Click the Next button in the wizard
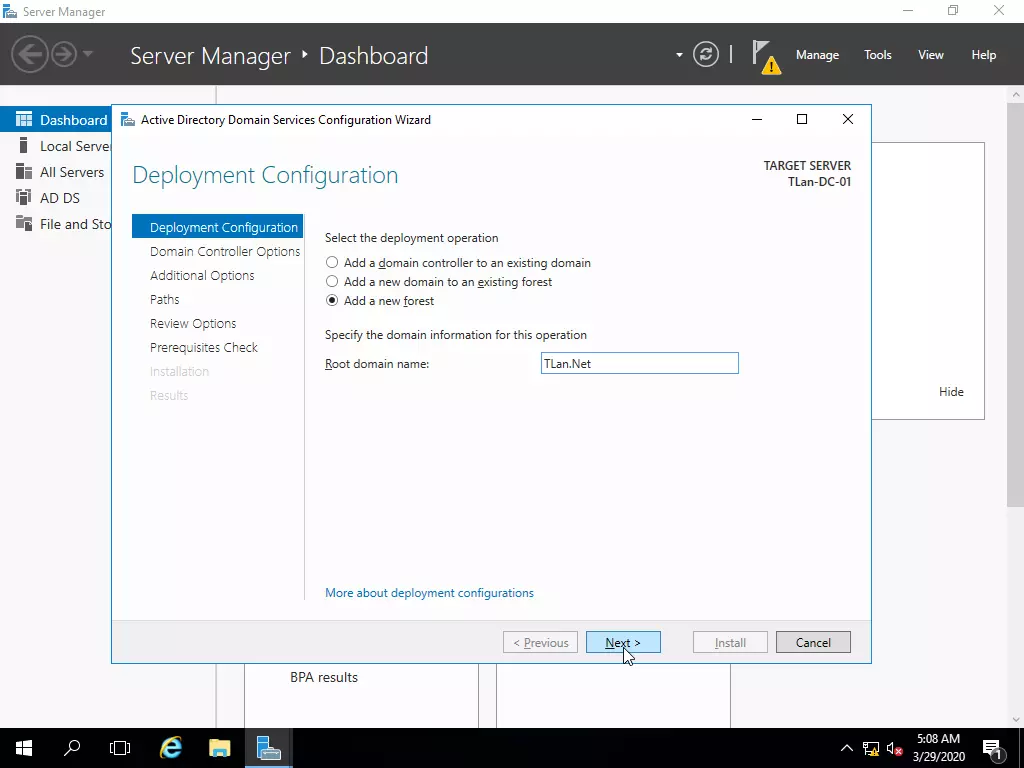1024x768 pixels. coord(623,643)
